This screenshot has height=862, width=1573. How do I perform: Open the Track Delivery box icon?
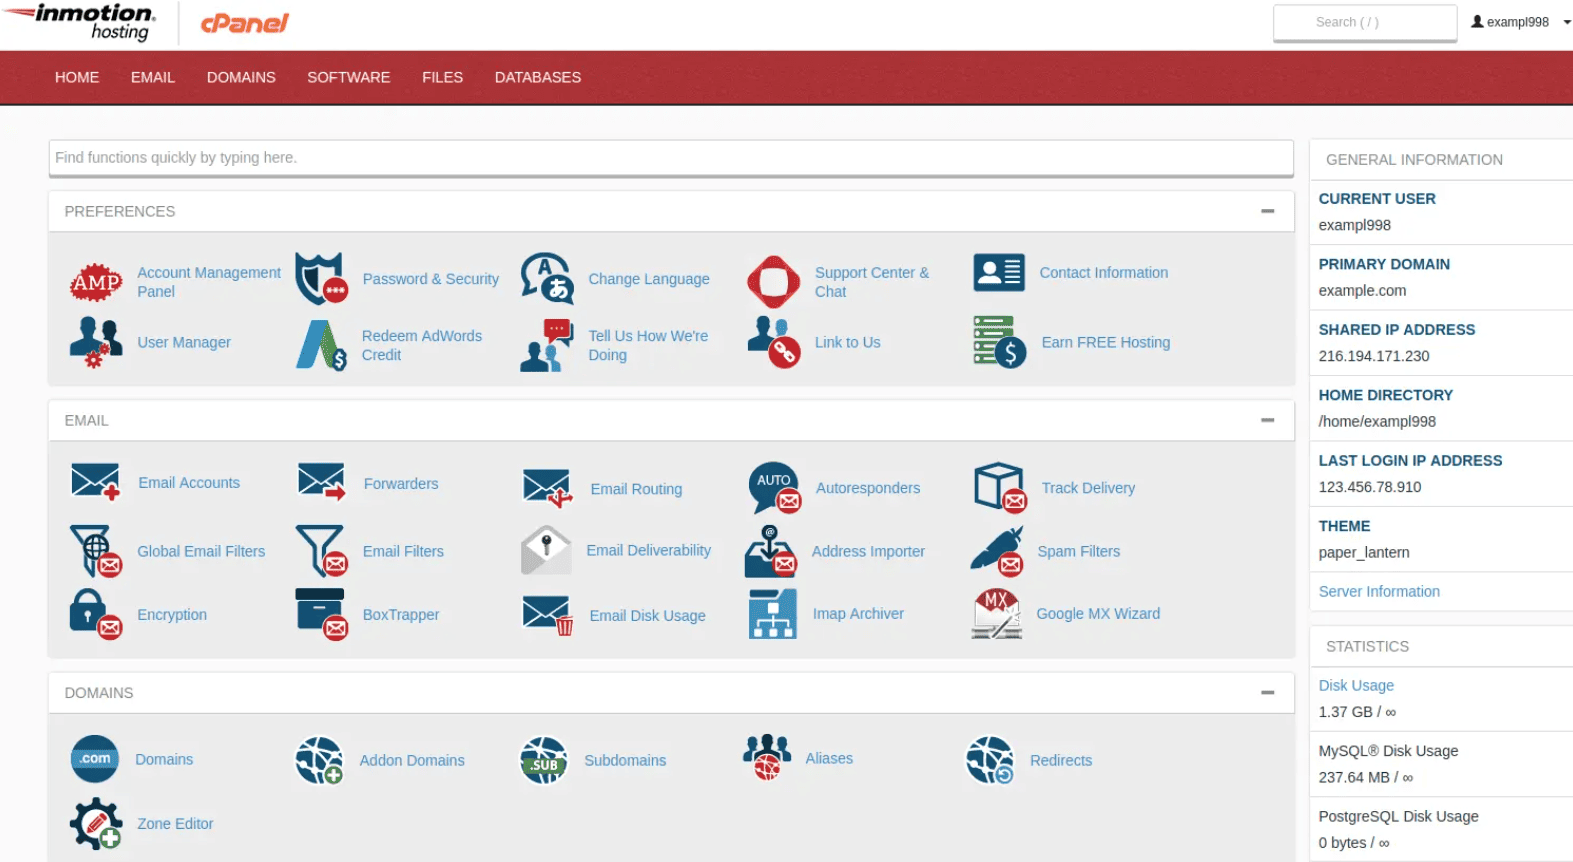(999, 488)
